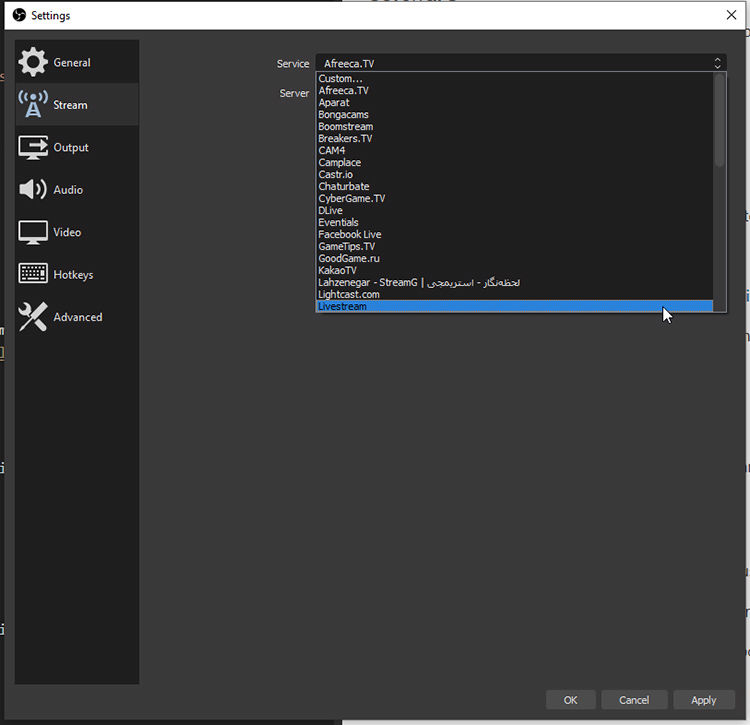Image resolution: width=750 pixels, height=725 pixels.
Task: Go to the Audio settings tab
Action: click(77, 190)
